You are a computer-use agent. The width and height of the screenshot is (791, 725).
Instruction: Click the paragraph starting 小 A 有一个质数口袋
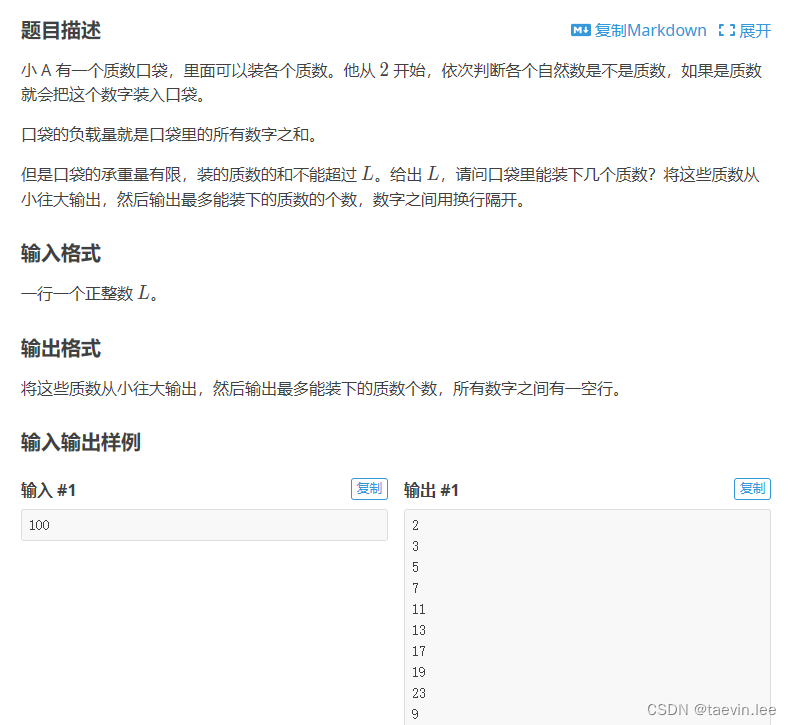point(391,82)
